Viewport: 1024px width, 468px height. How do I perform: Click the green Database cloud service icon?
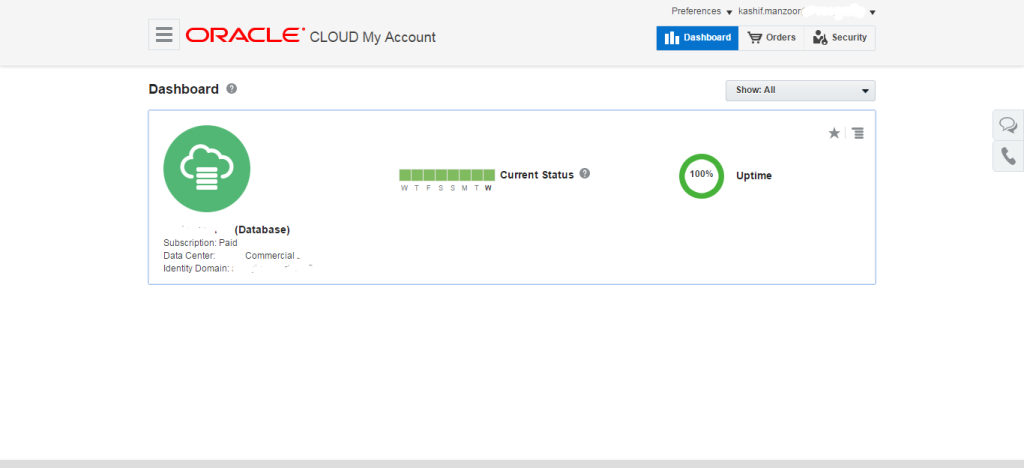[x=206, y=168]
